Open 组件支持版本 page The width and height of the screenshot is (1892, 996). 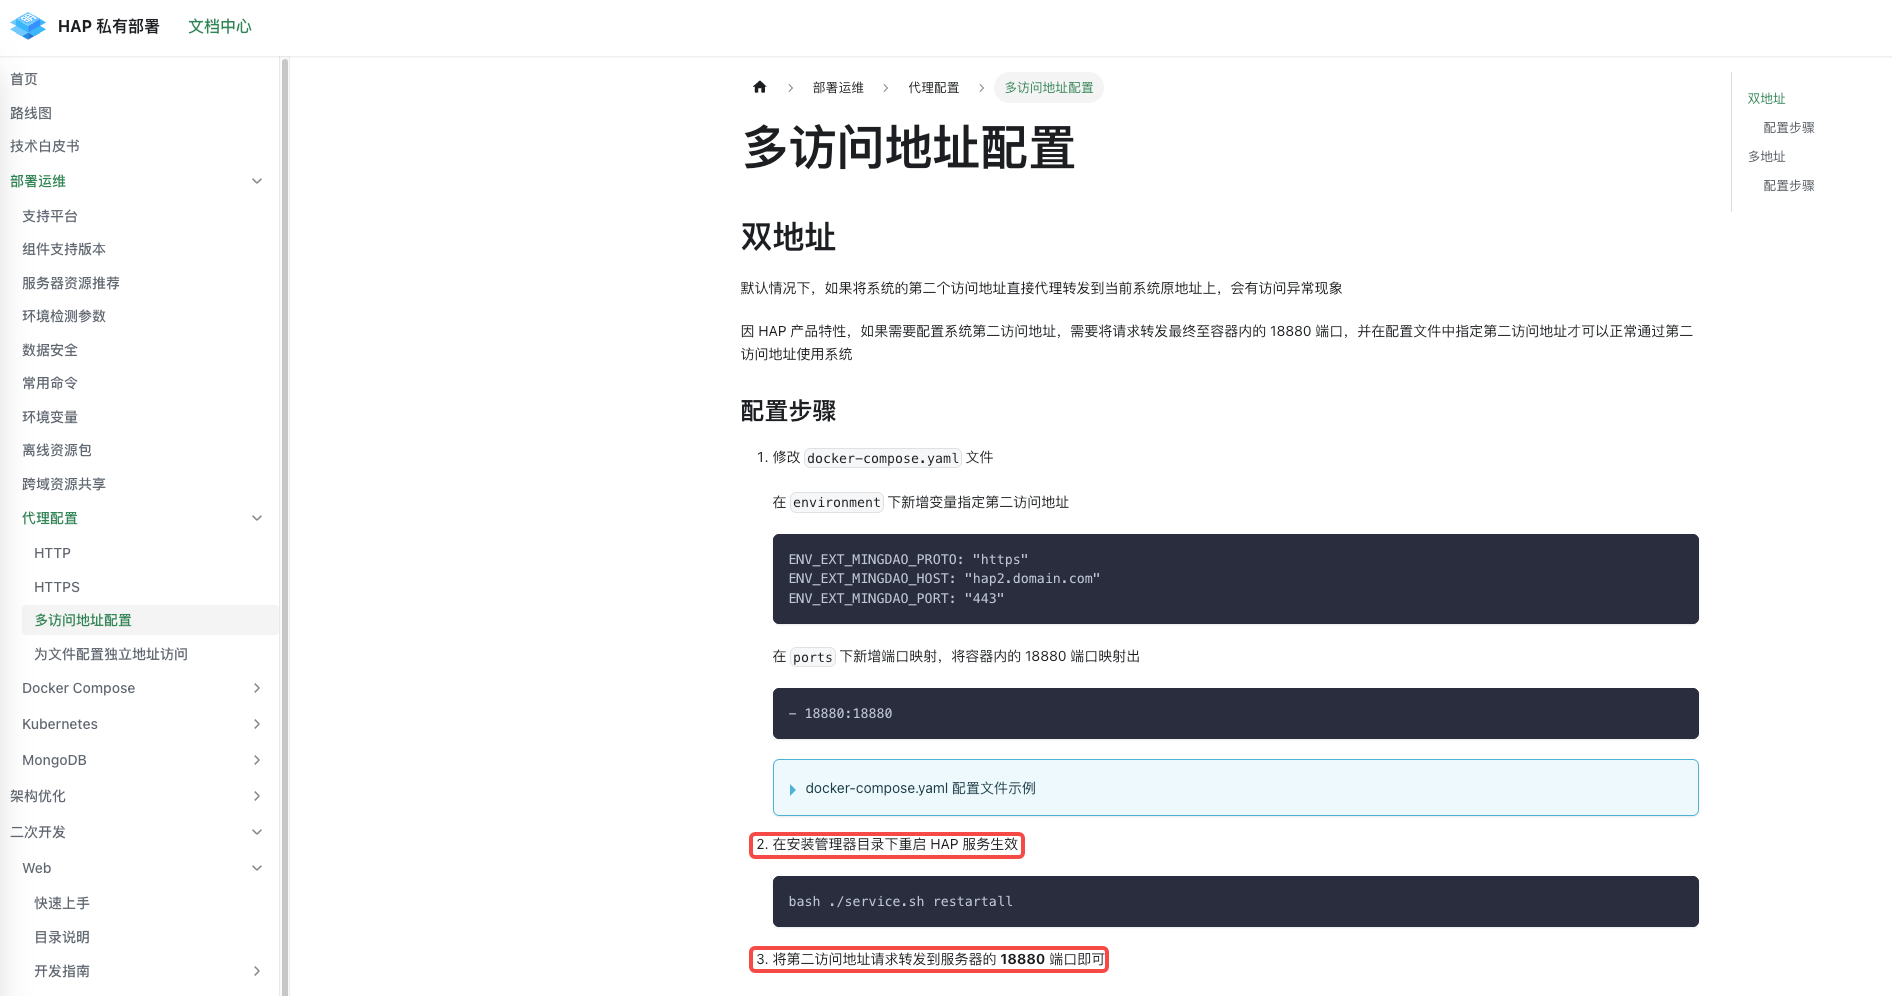[x=64, y=249]
